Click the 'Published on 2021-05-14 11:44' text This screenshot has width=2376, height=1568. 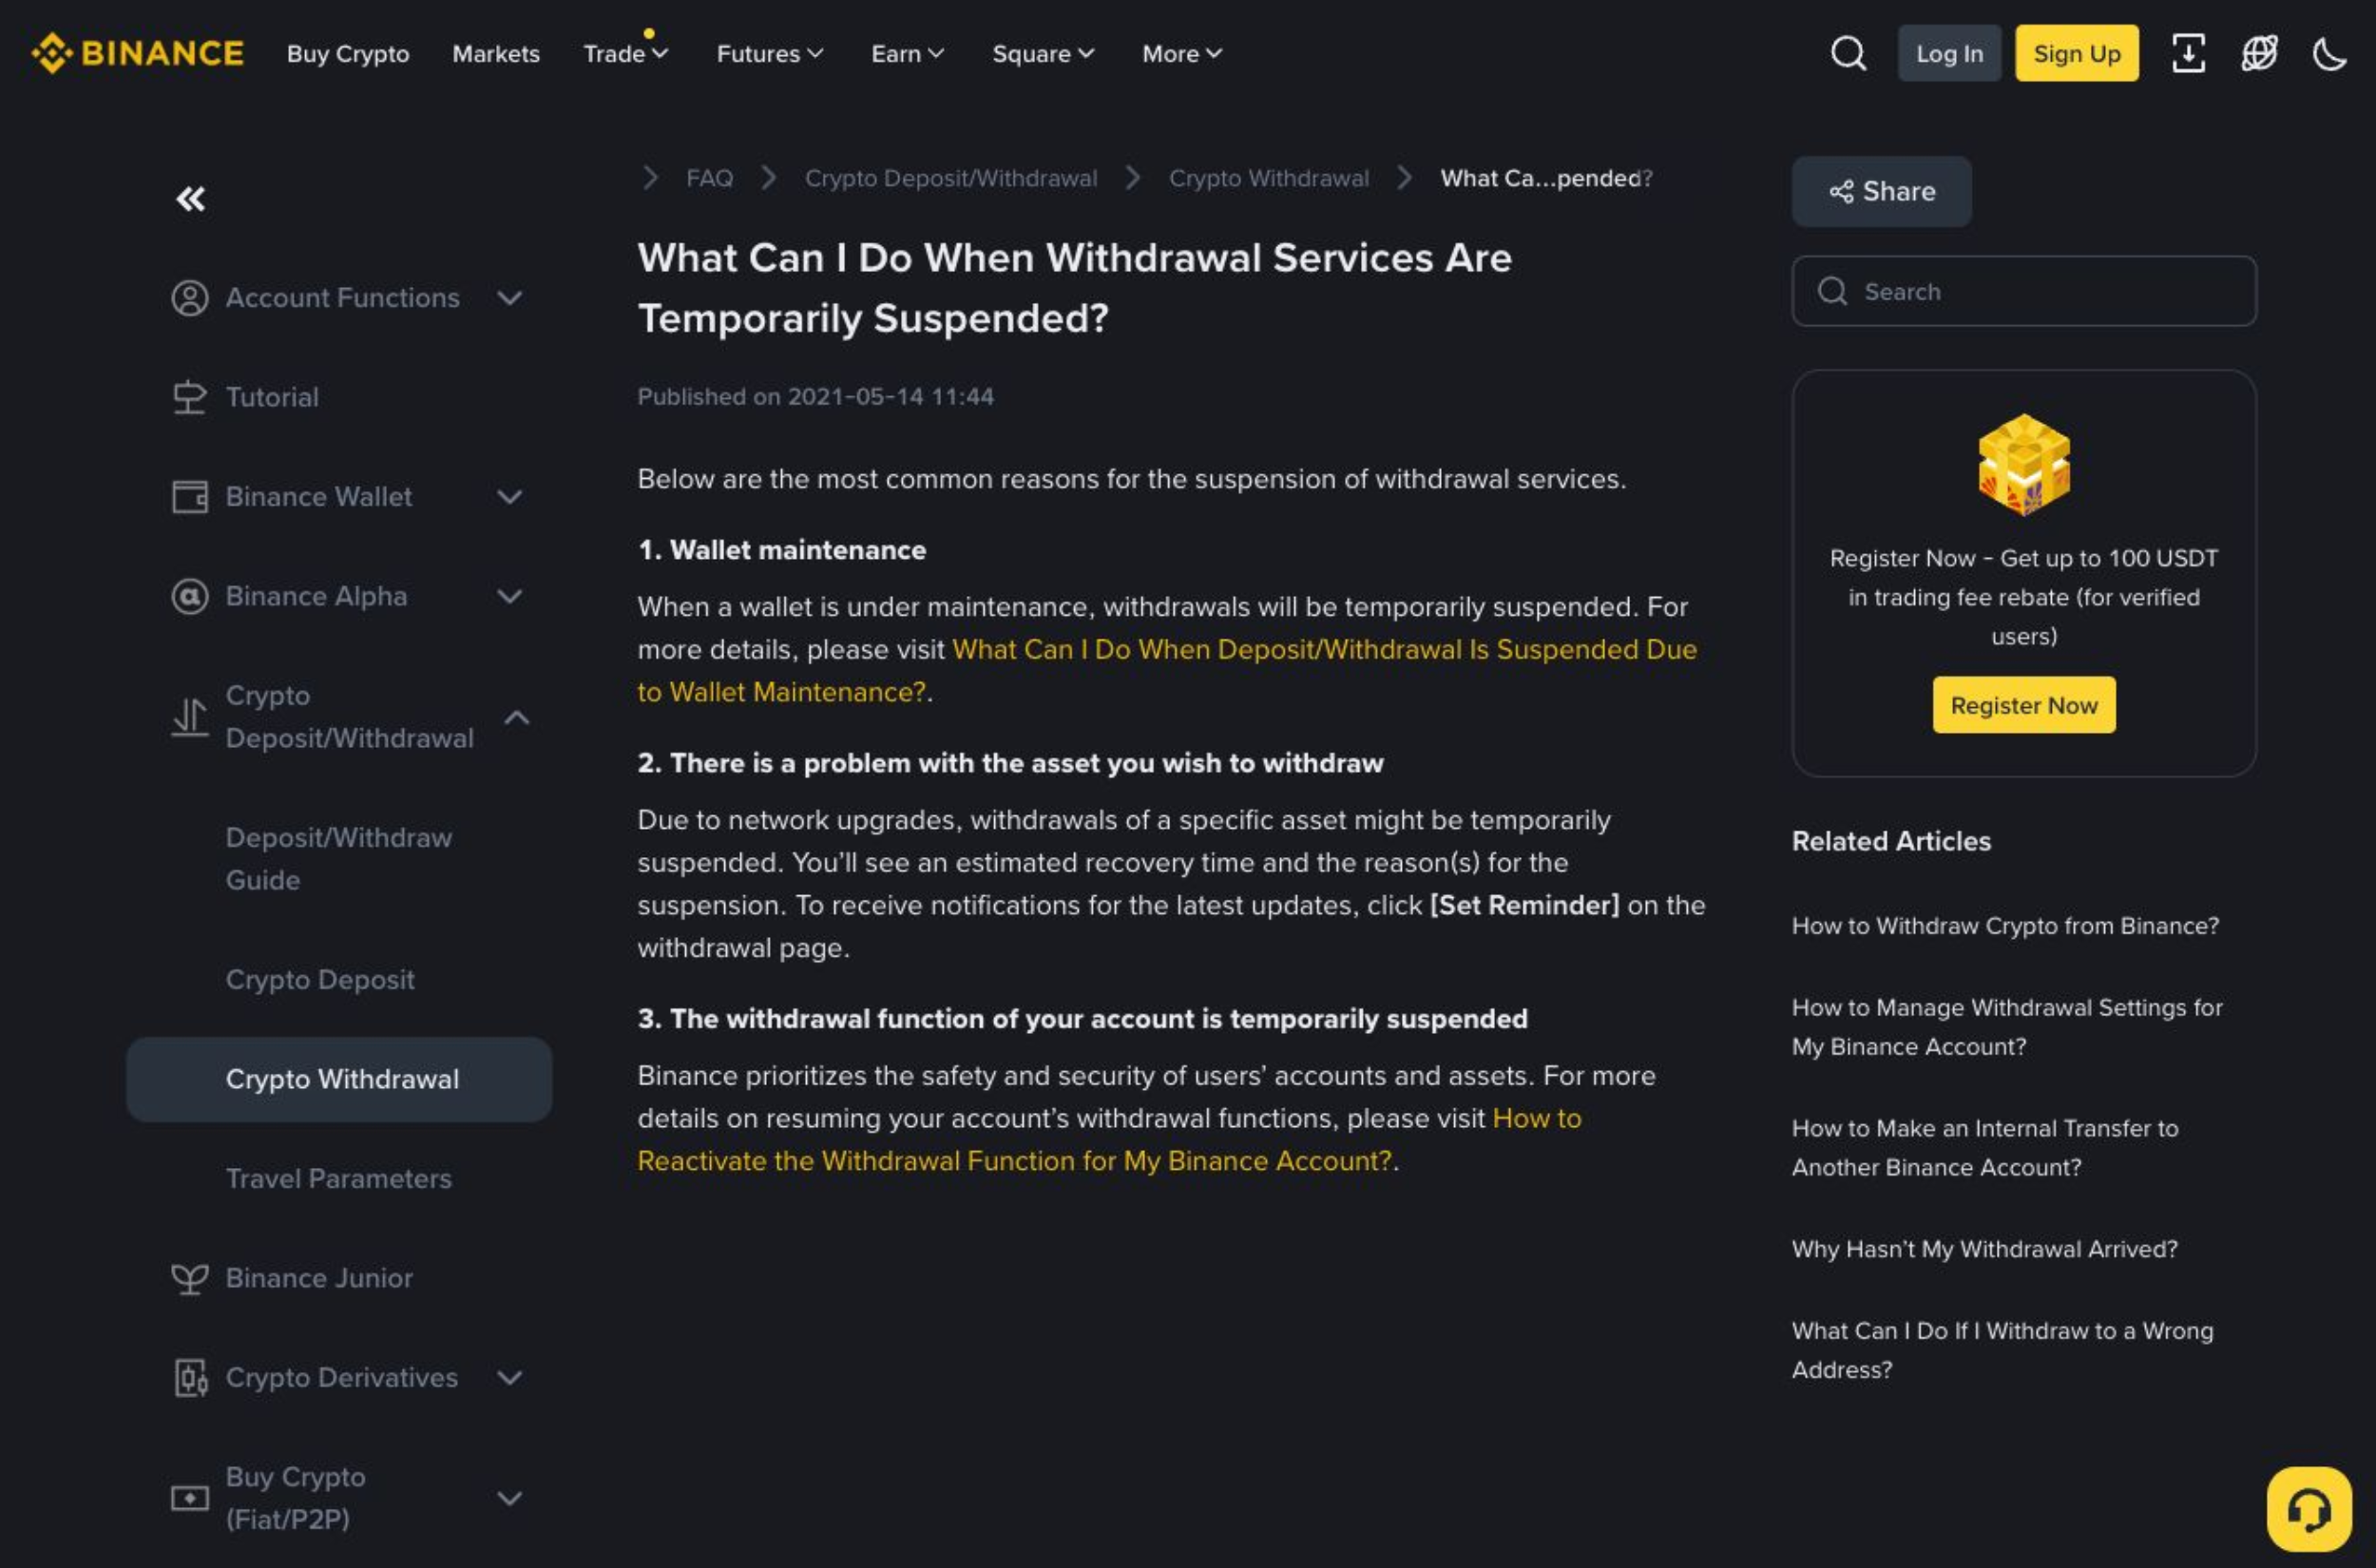click(815, 397)
